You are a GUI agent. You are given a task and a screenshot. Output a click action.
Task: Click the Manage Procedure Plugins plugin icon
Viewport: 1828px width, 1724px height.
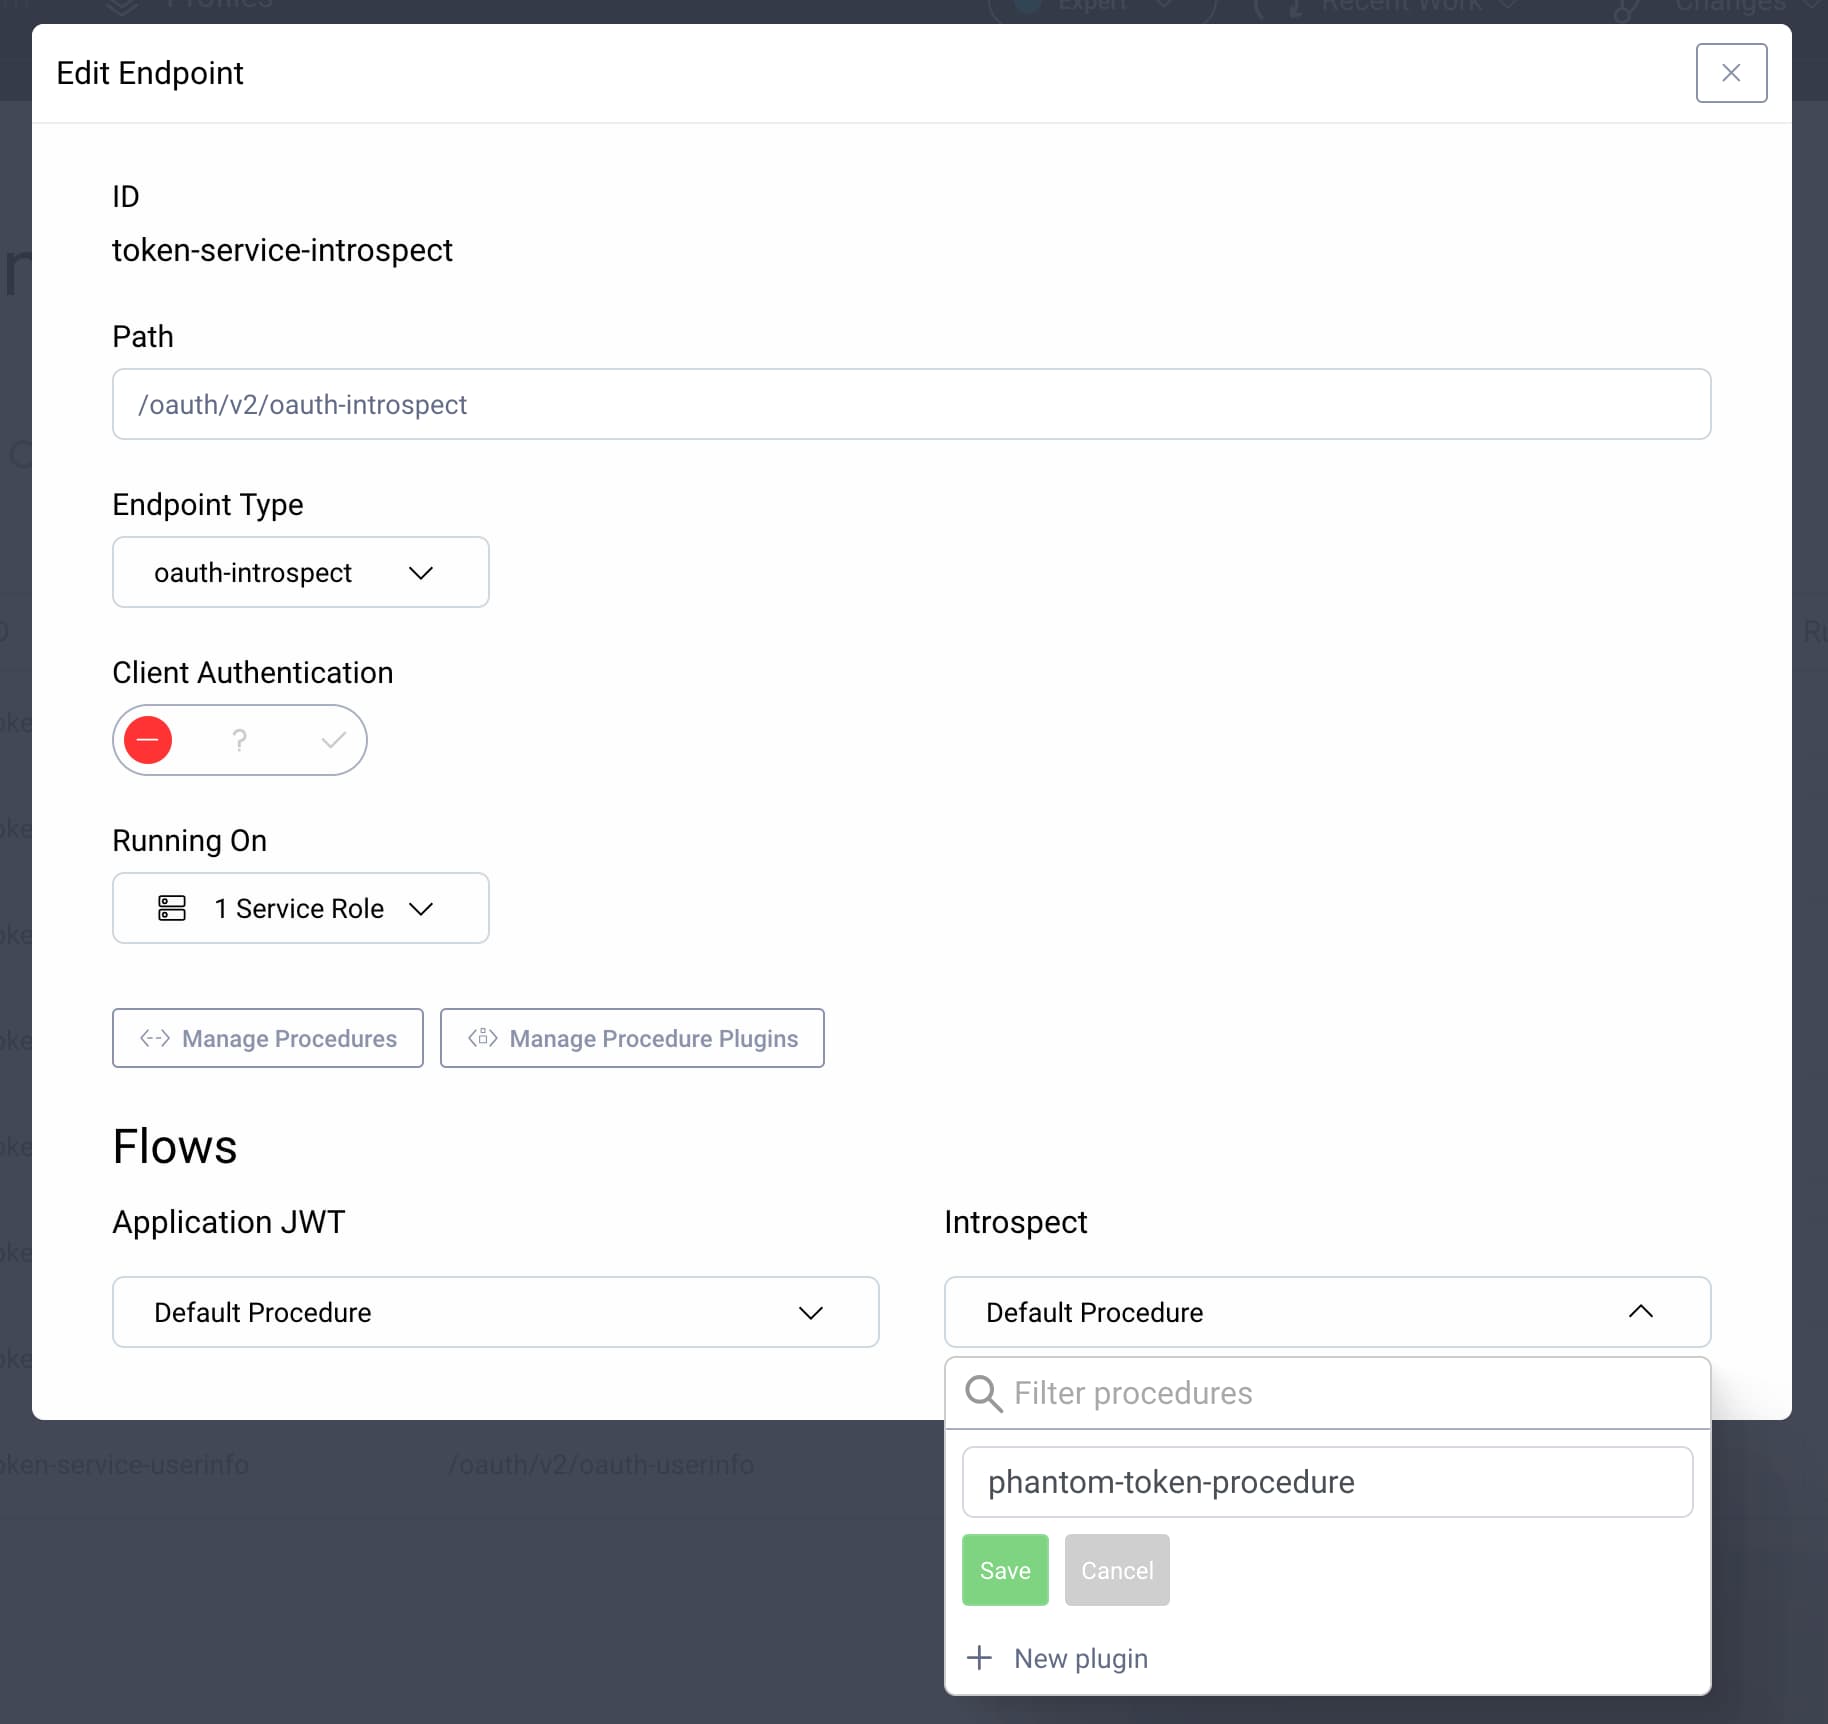tap(483, 1038)
